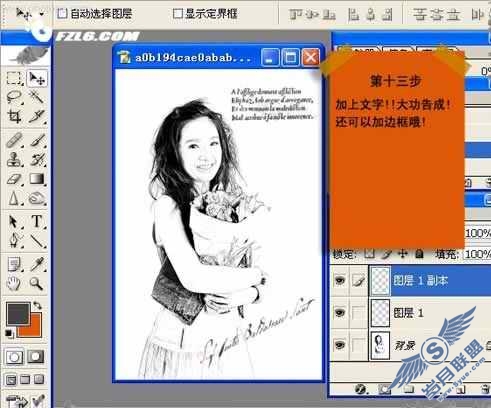This screenshot has height=408, width=491.
Task: Choose full screen mode button
Action: click(x=39, y=380)
